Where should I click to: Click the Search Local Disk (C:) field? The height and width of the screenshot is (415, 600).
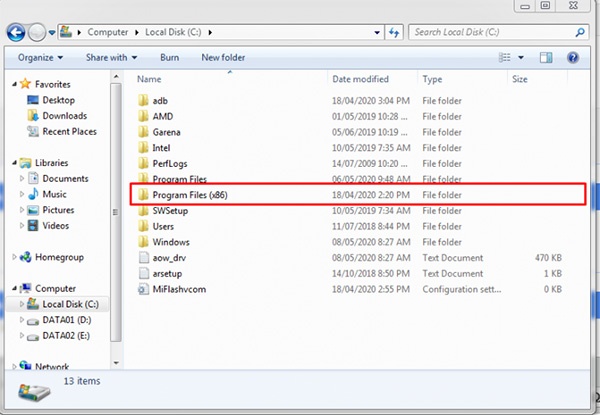point(490,32)
